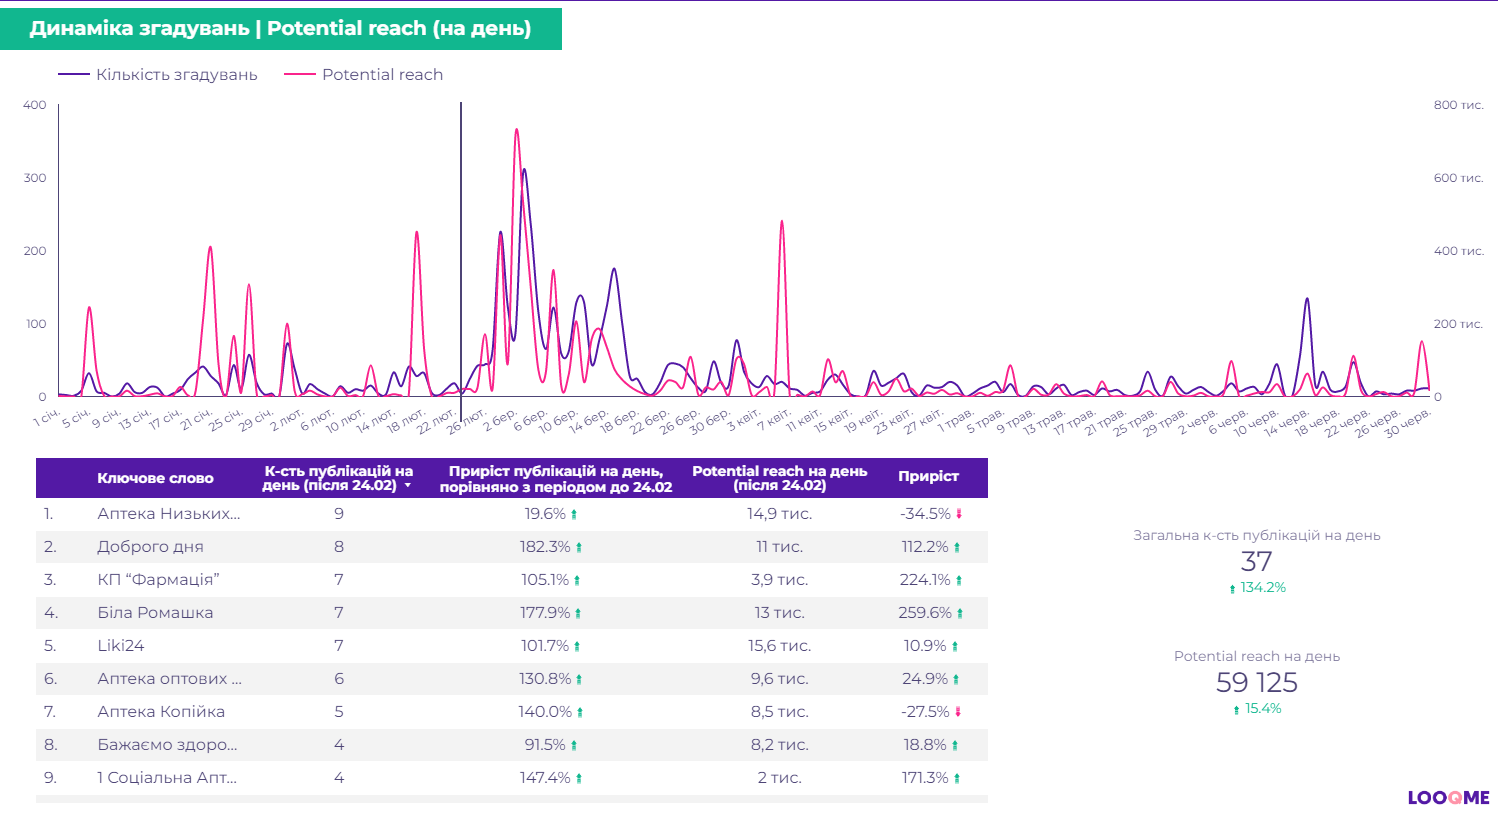1498x817 pixels.
Task: Click the 101.7% growth value
Action: pos(545,646)
